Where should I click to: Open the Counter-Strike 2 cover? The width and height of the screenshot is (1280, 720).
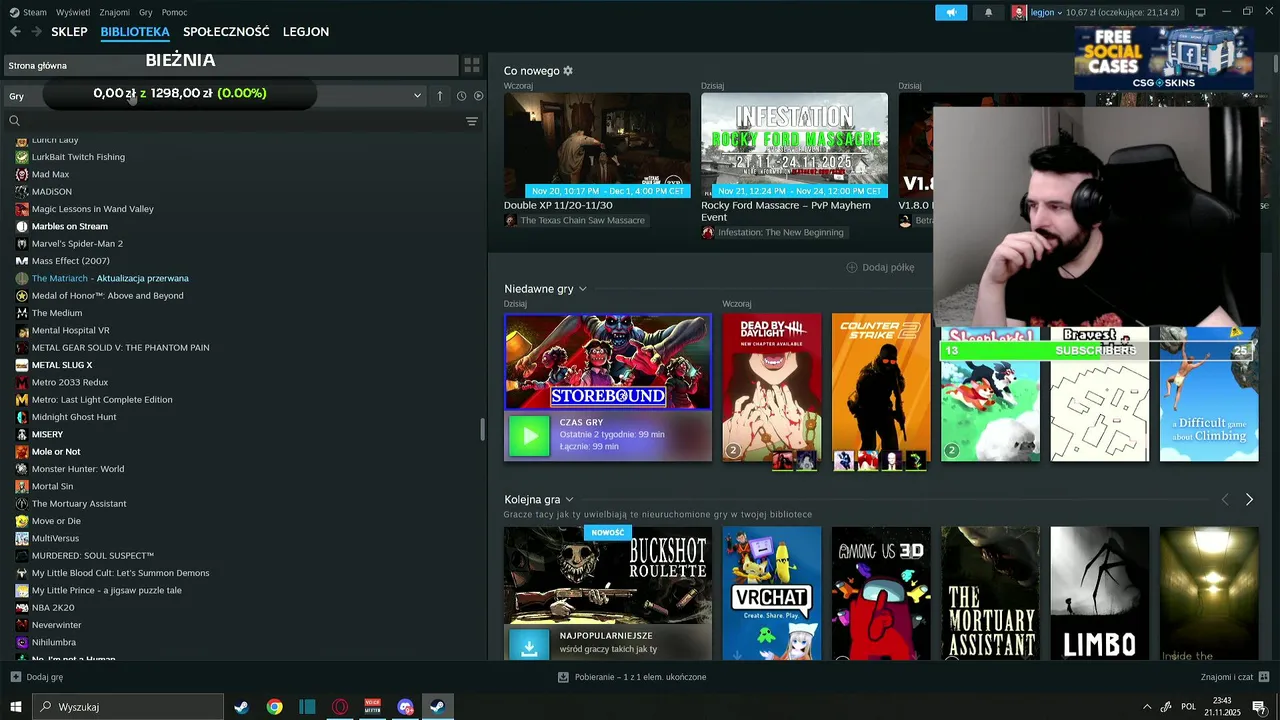(x=881, y=387)
